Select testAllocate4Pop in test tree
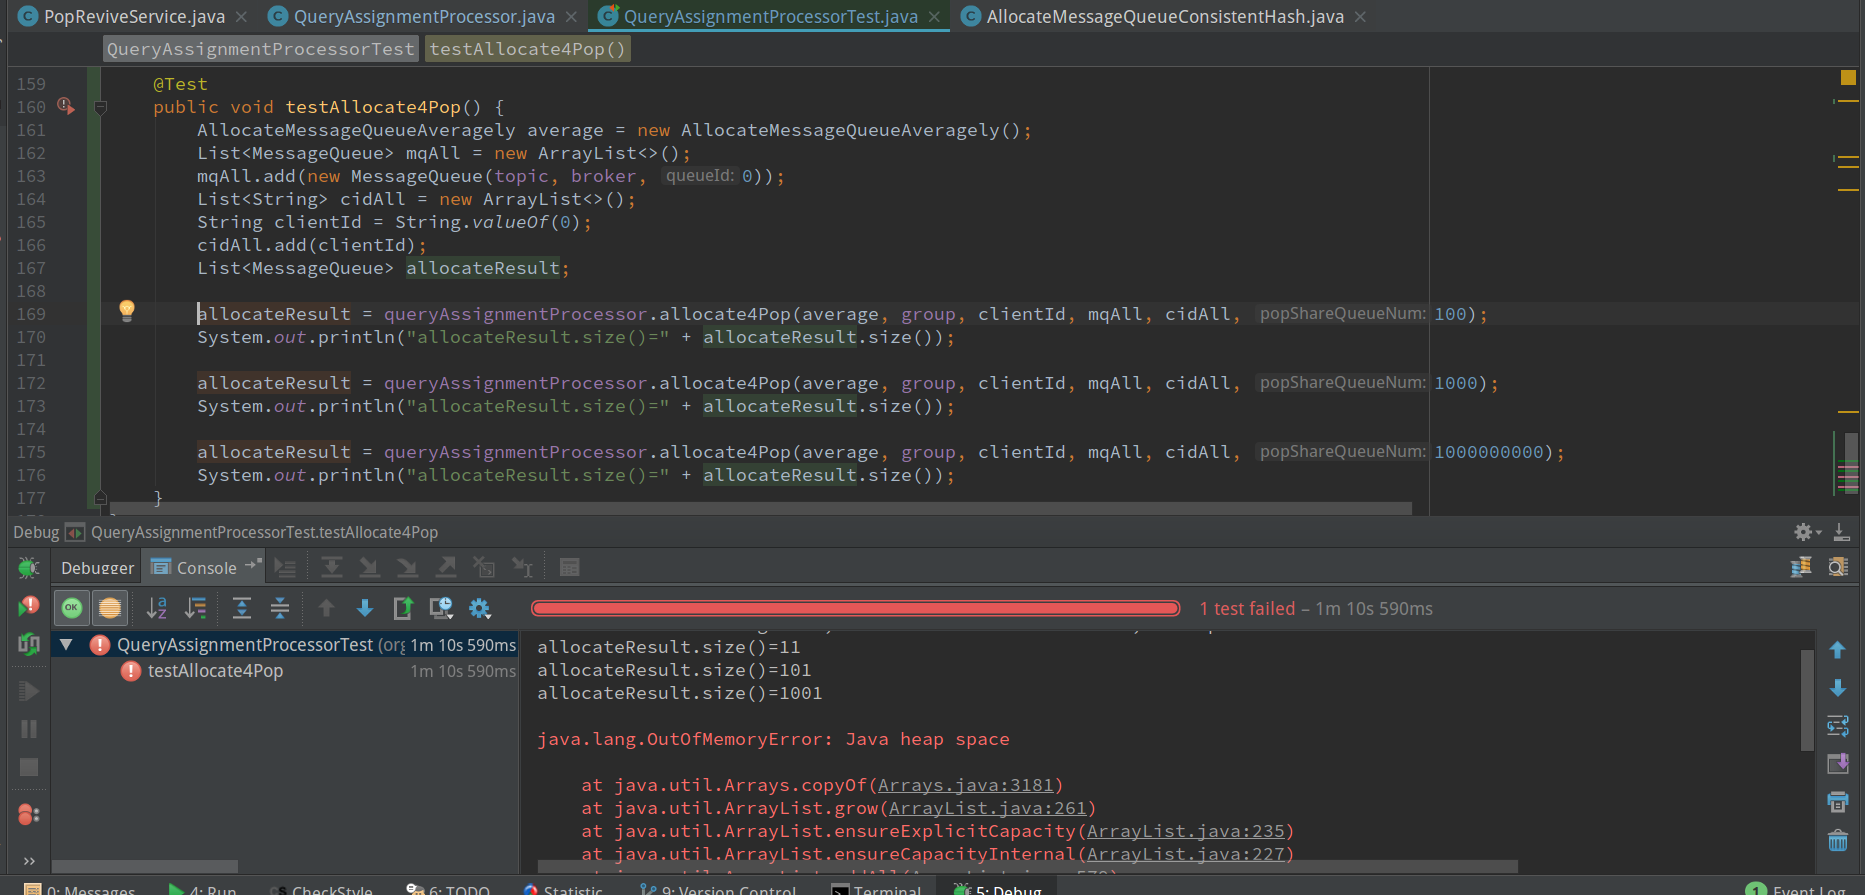This screenshot has width=1865, height=895. tap(215, 671)
